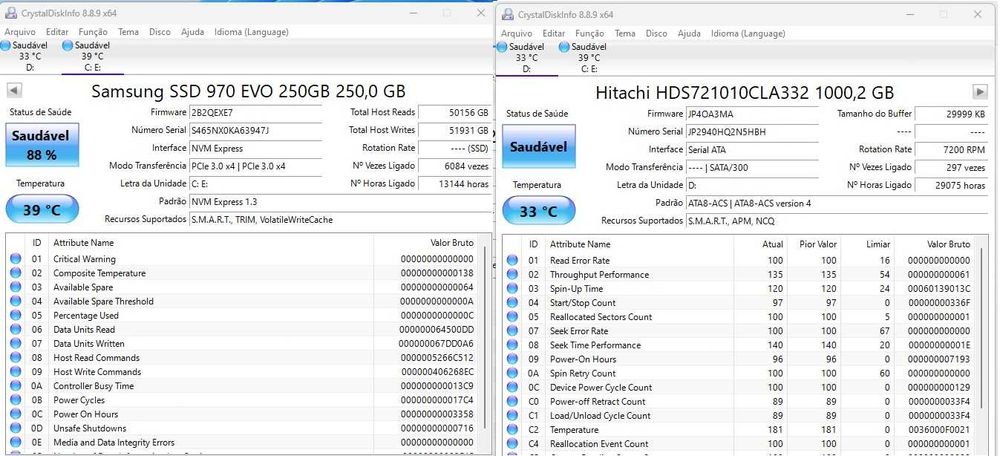Open Disco menu in left window
The height and width of the screenshot is (456, 1000).
(160, 32)
